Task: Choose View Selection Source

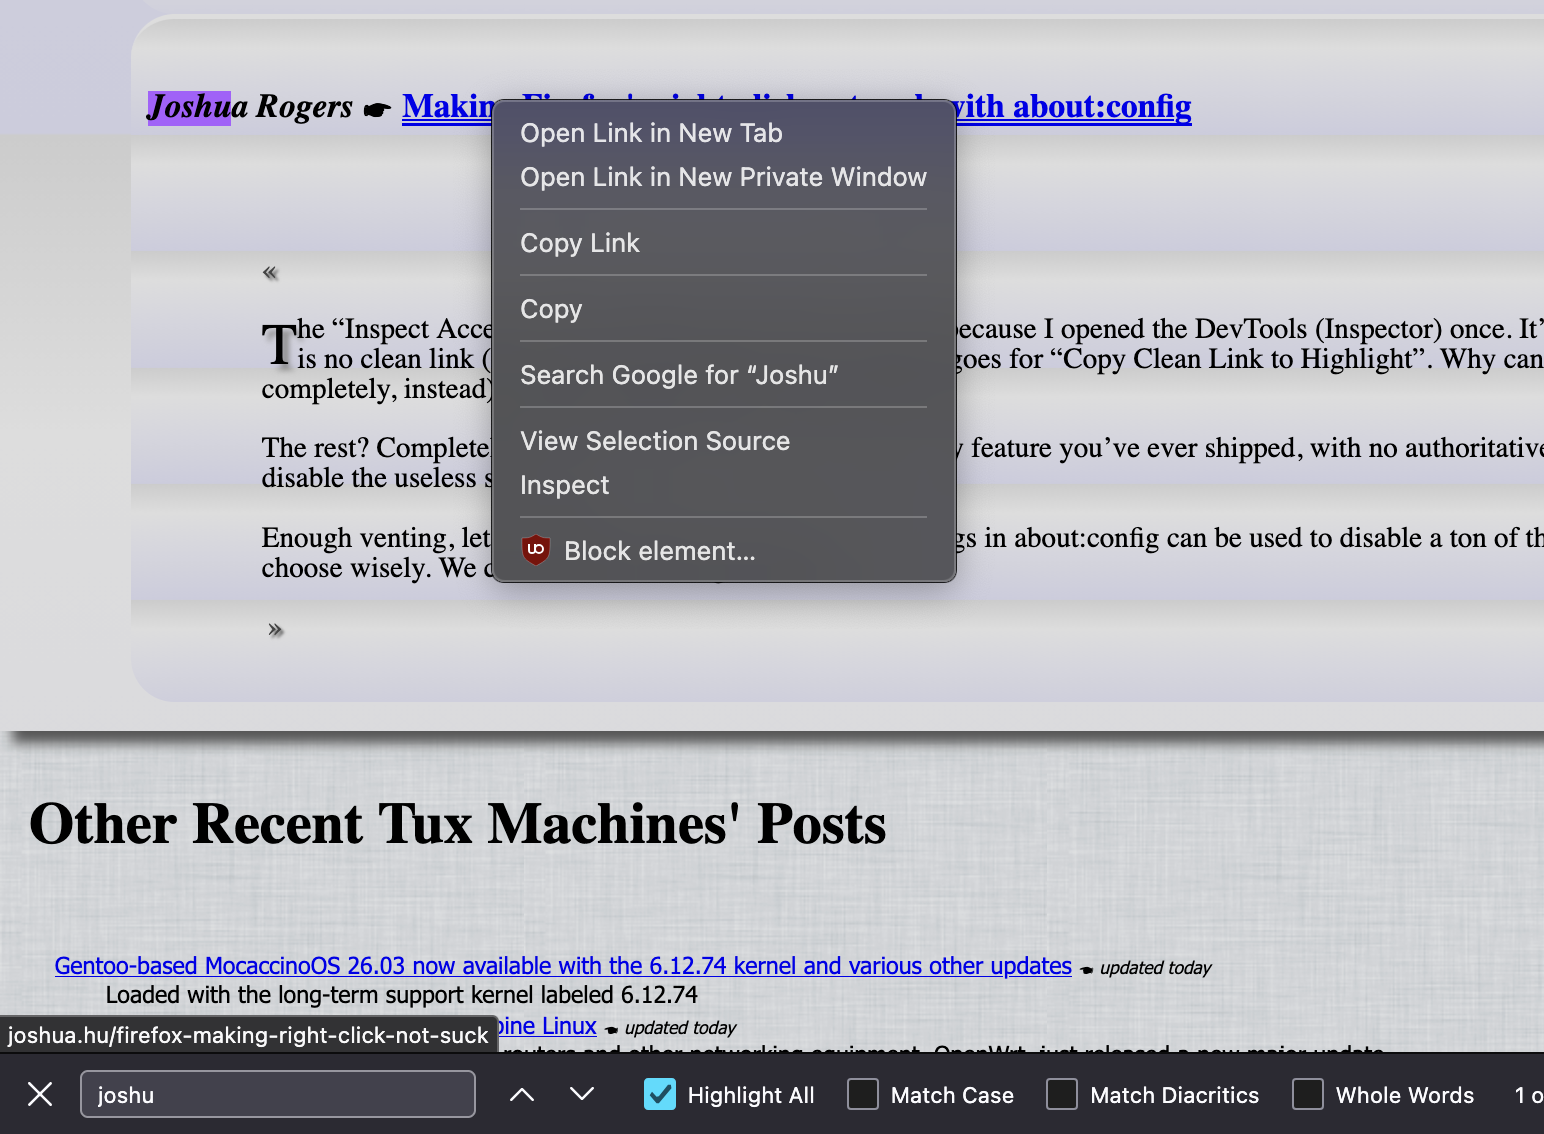Action: click(x=655, y=441)
